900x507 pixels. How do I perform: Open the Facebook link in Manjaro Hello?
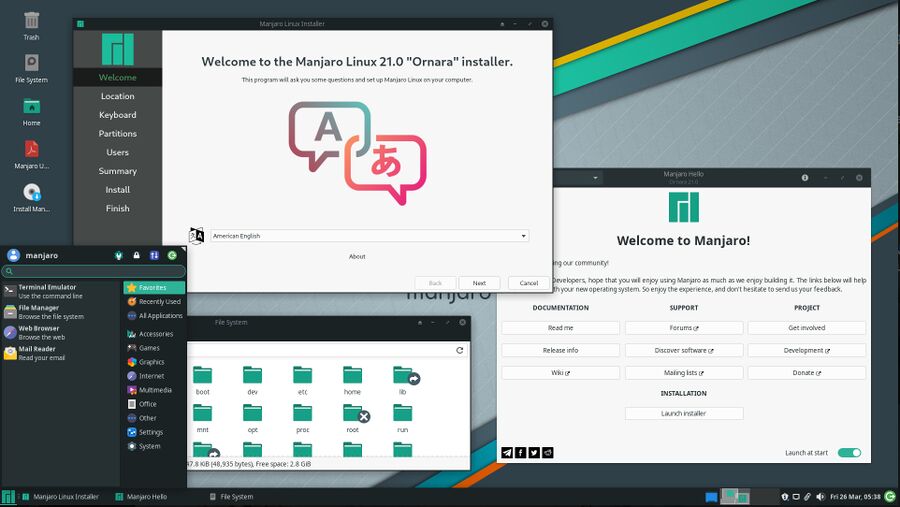point(521,452)
